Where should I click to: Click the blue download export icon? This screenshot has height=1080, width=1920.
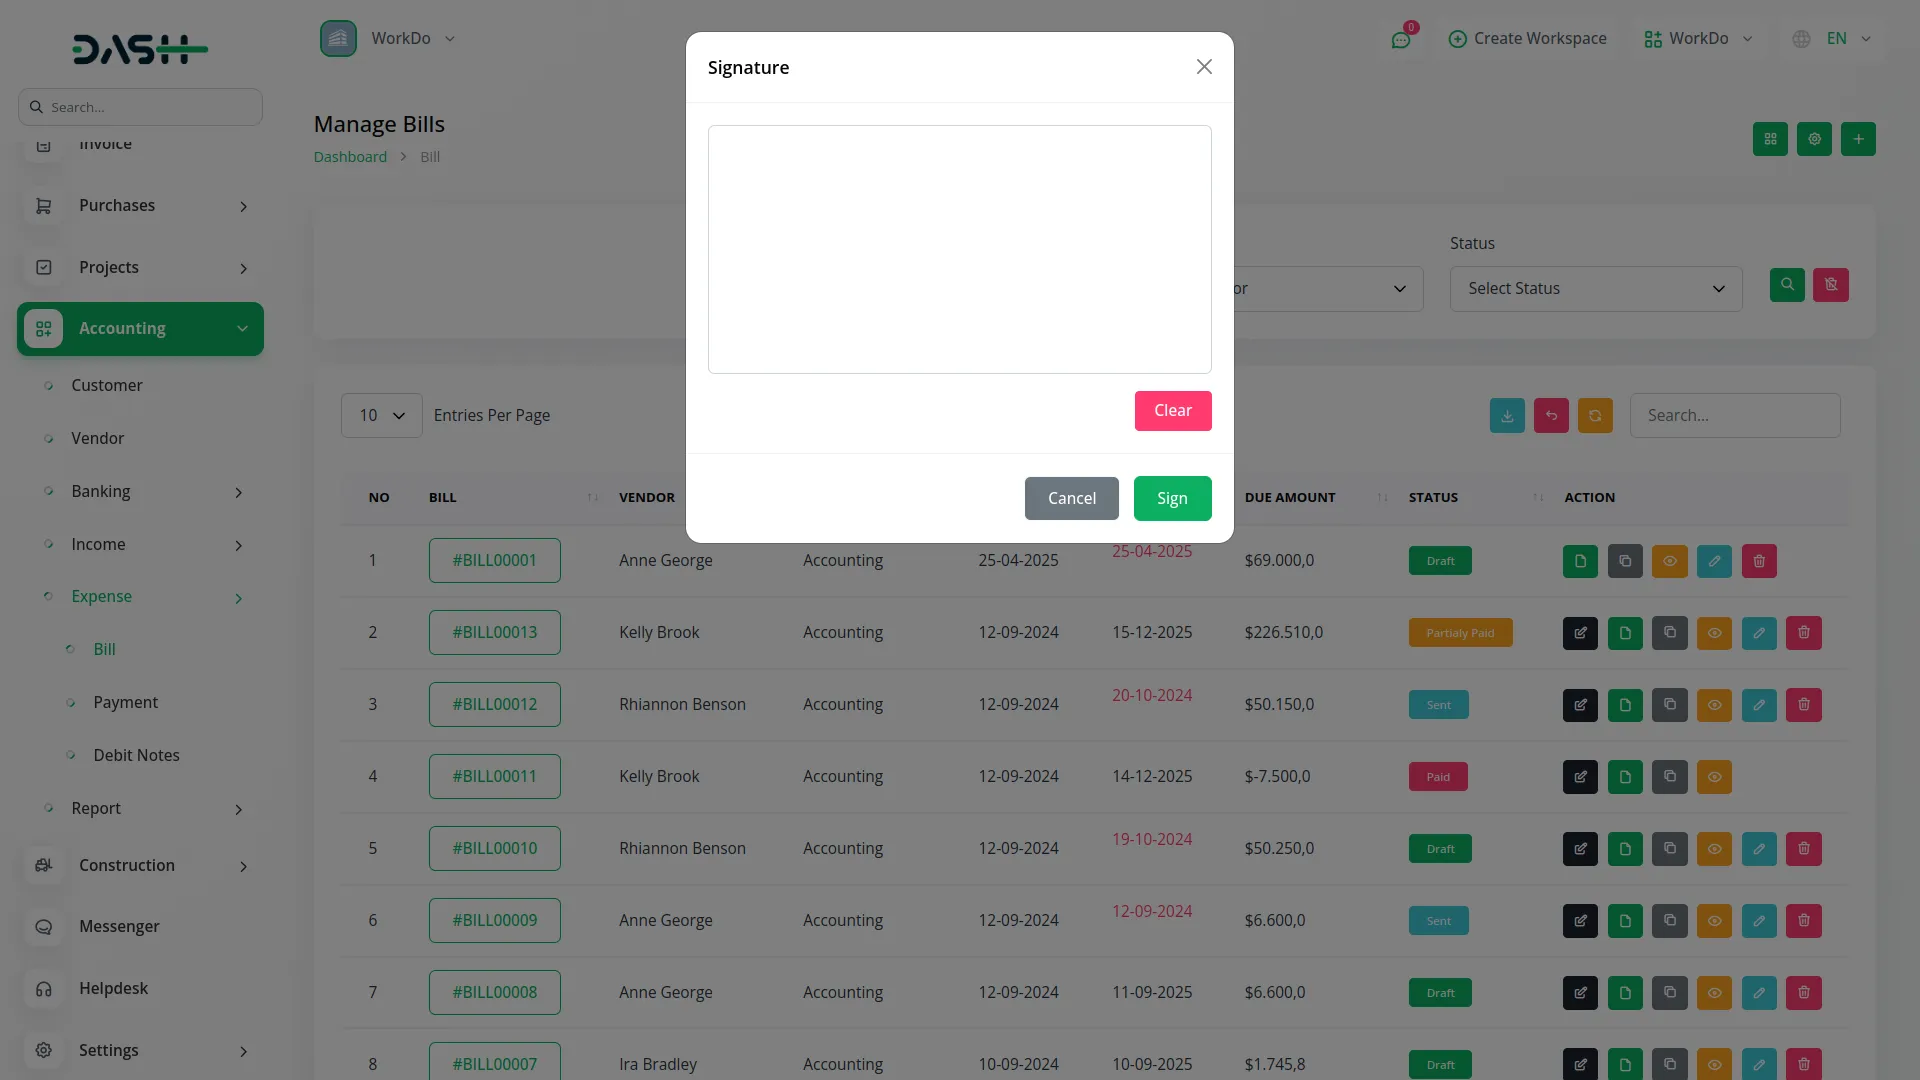(x=1507, y=415)
